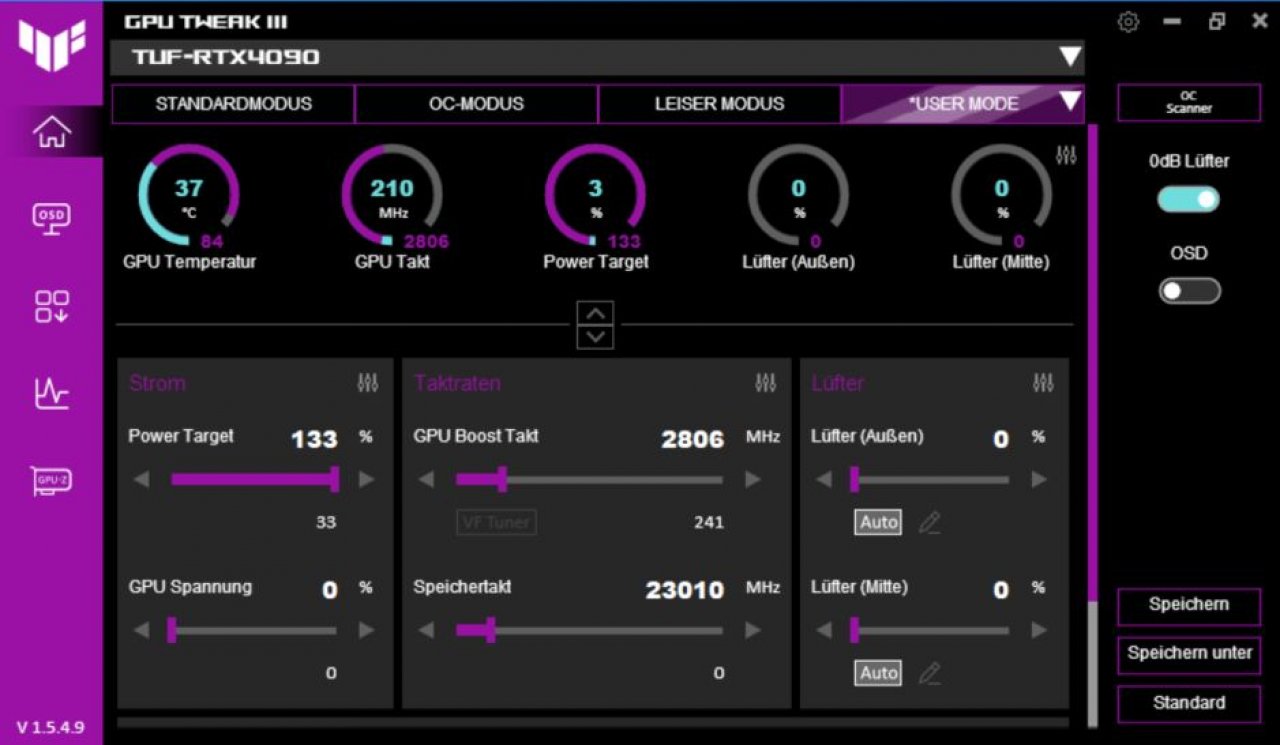Screen dimensions: 1280x745
Task: Open the monitoring graph sidebar icon
Action: coord(52,394)
